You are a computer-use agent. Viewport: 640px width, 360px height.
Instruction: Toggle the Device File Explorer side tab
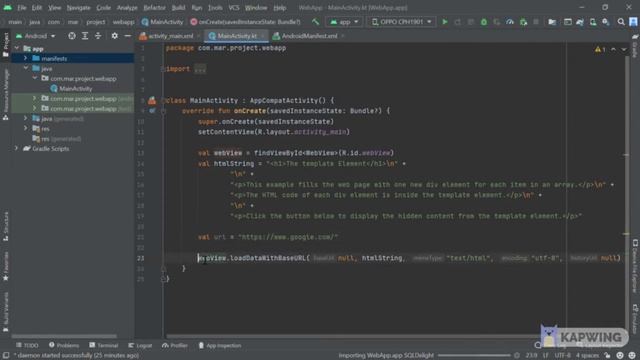coord(635,266)
